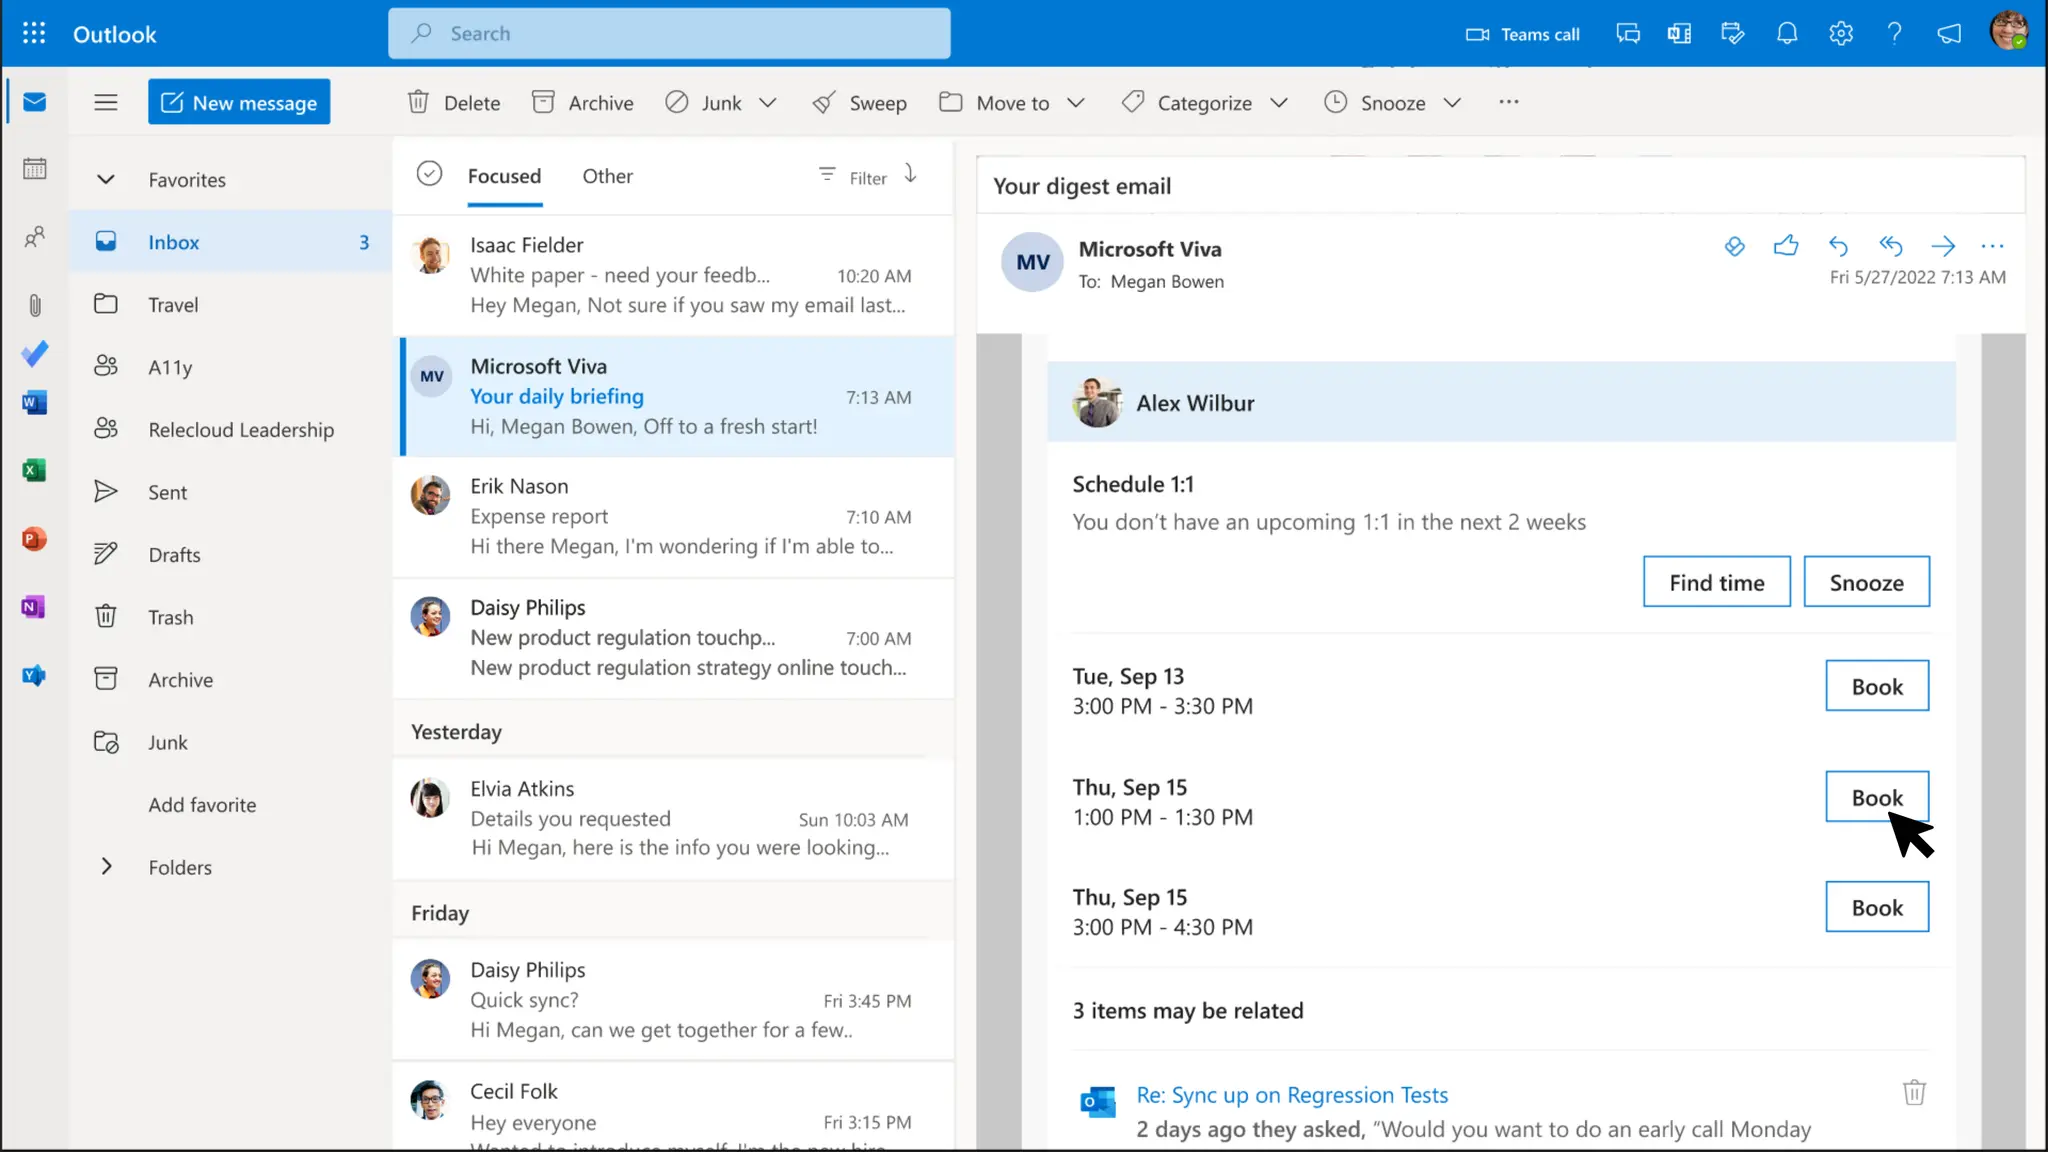Switch to the Other tab
Viewport: 2048px width, 1152px height.
tap(607, 176)
